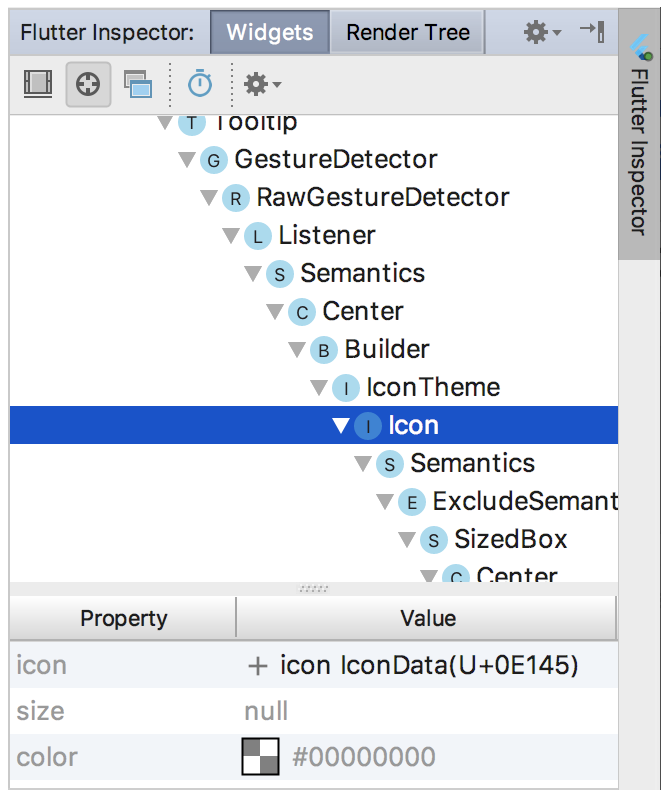Viewport: 662px width, 794px height.
Task: Click the Flutter logo on the side tab
Action: click(641, 47)
